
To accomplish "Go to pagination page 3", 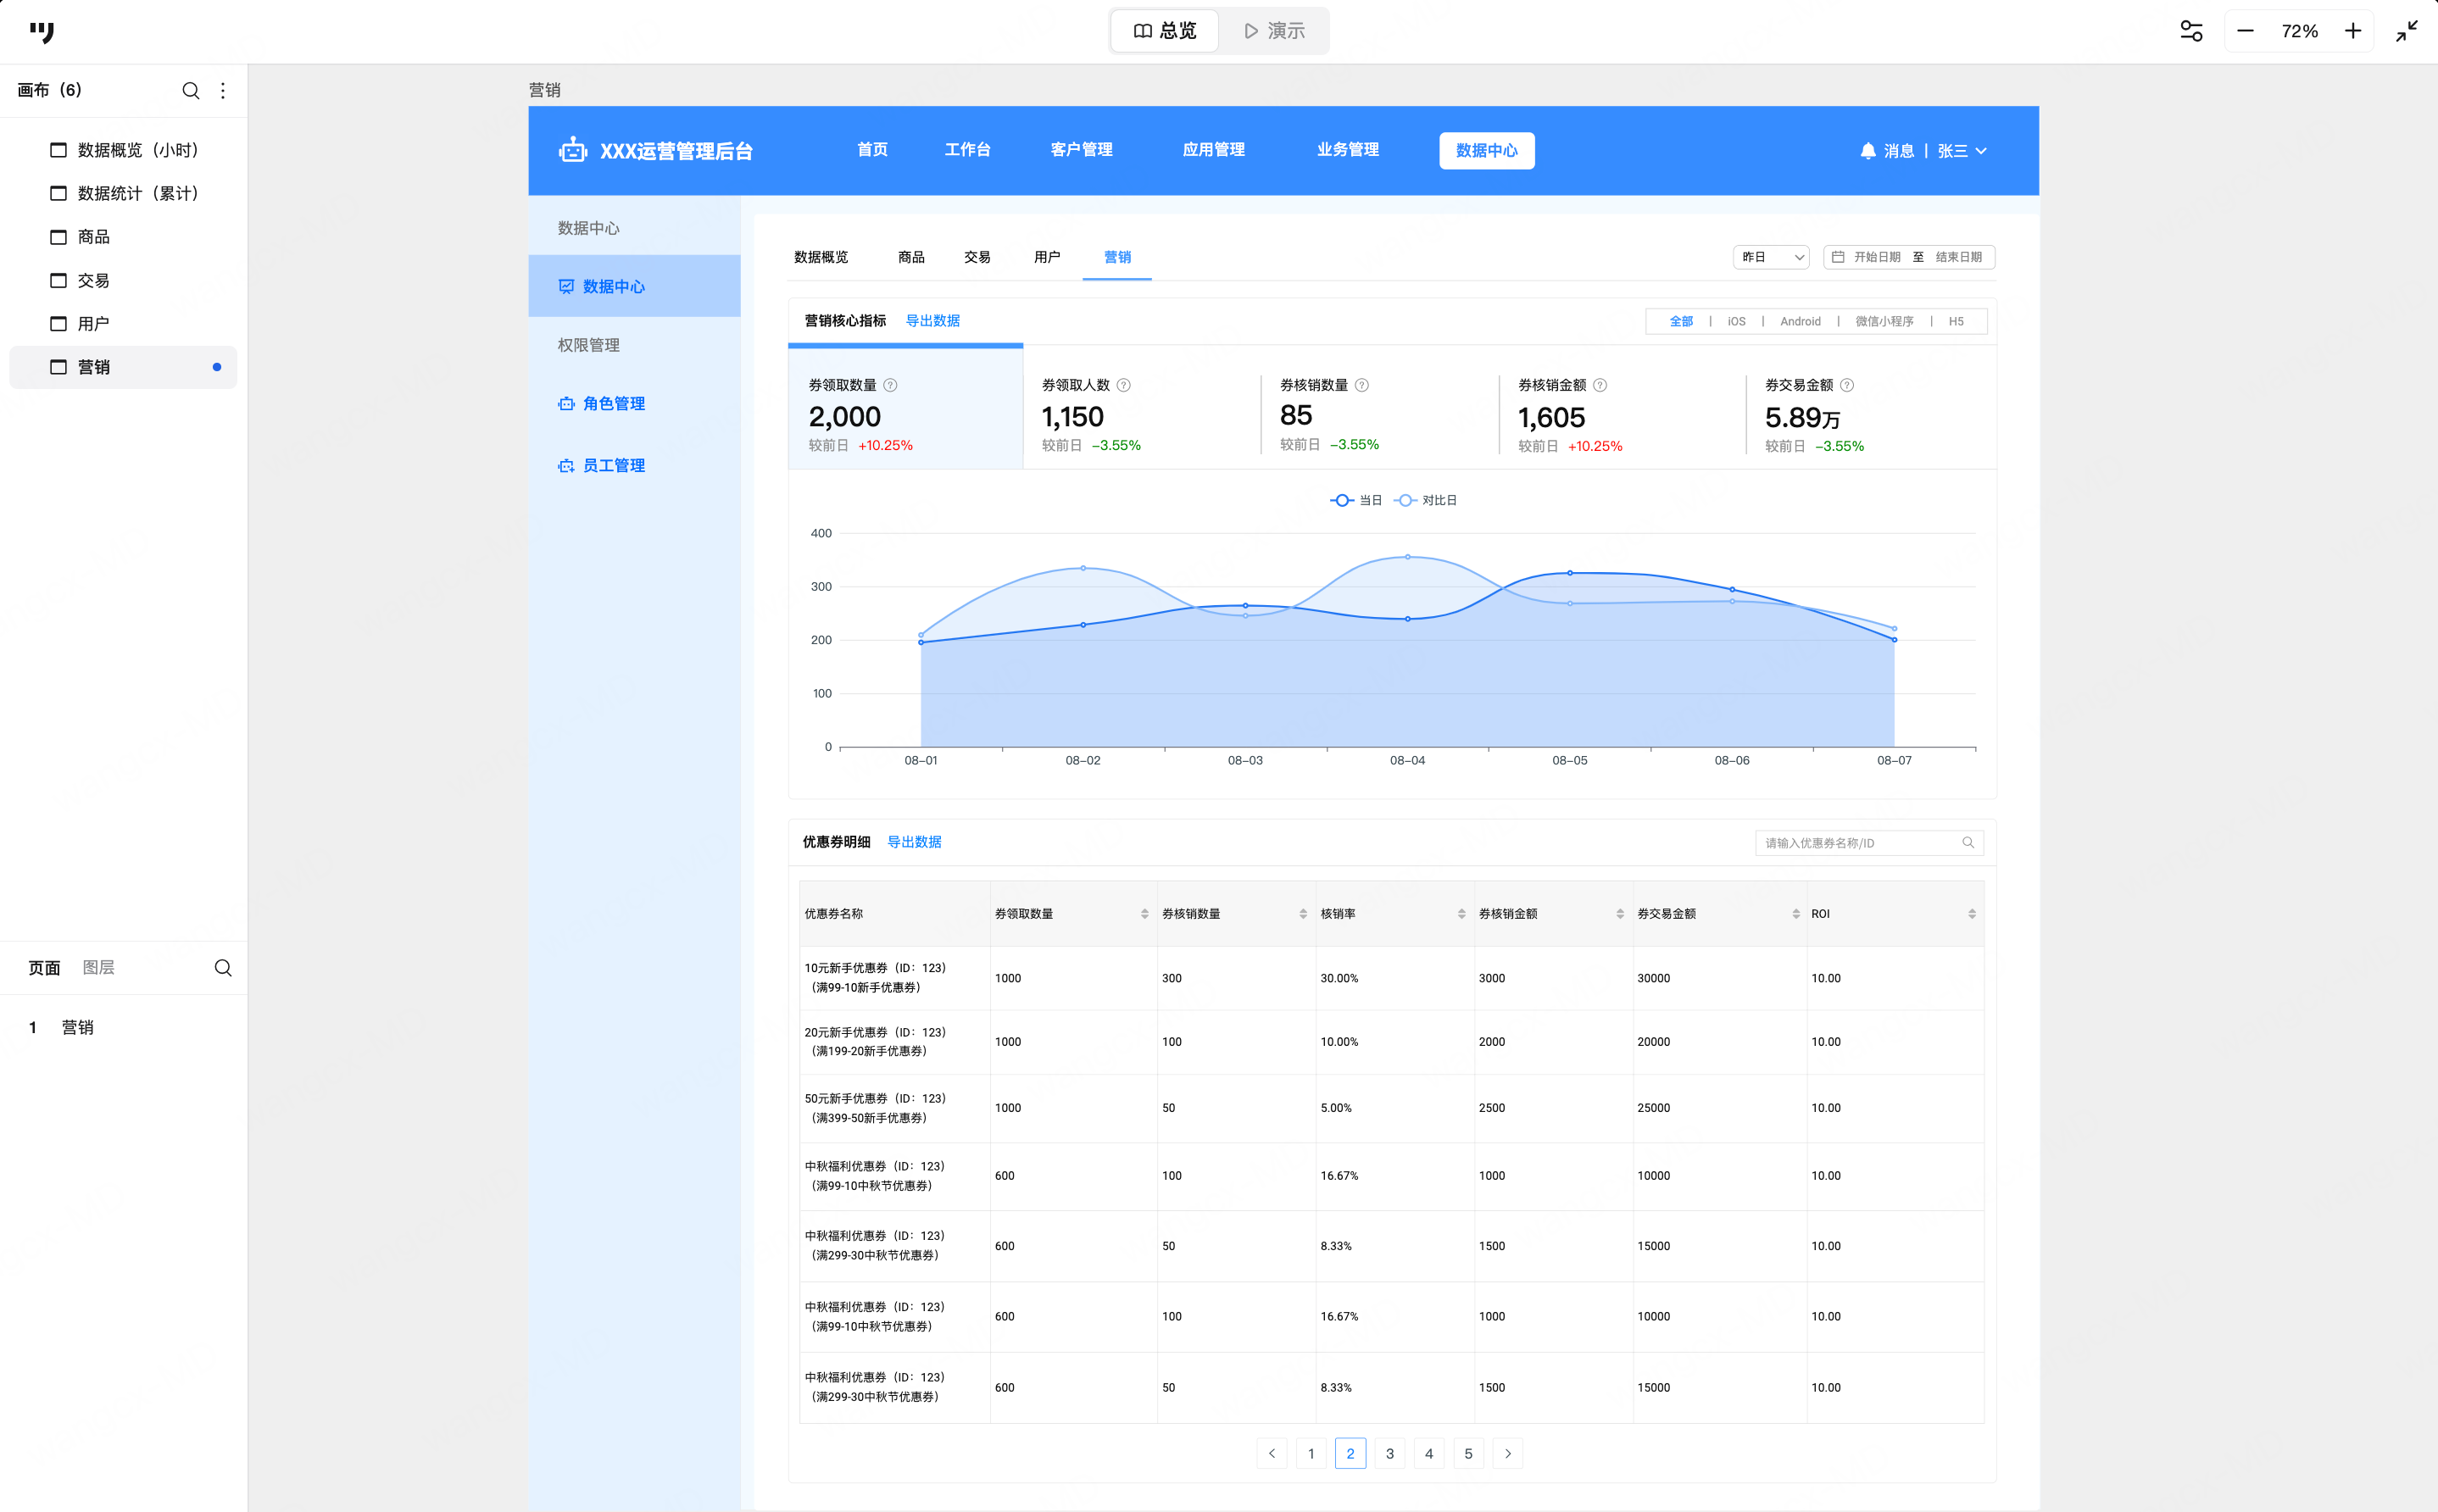I will coord(1389,1454).
